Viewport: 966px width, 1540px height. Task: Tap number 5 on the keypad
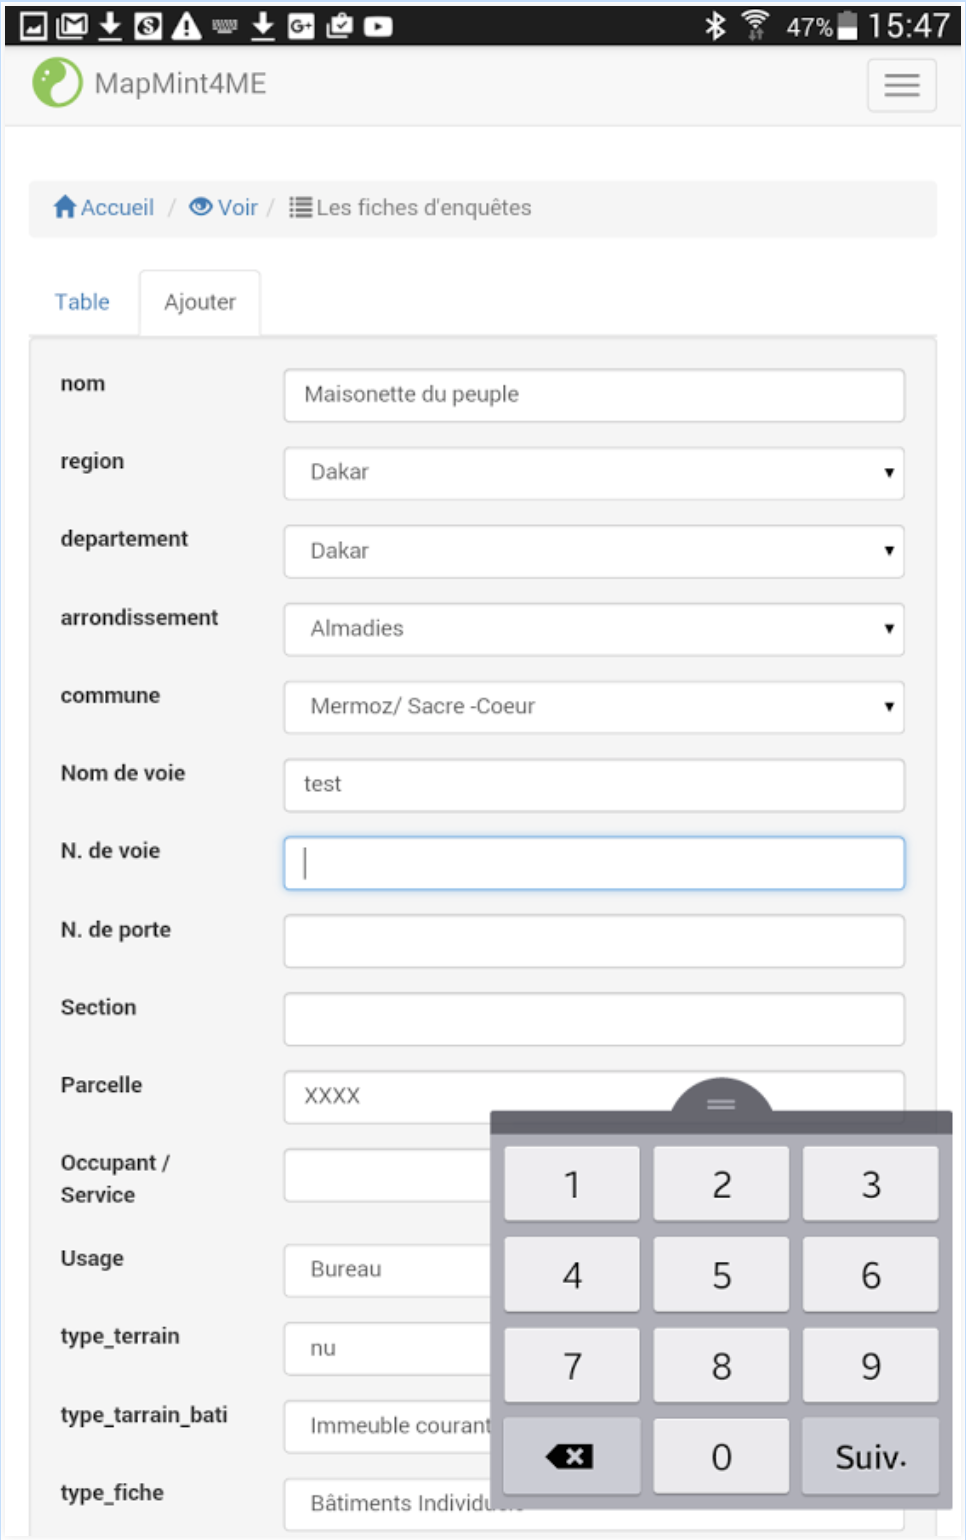[721, 1275]
